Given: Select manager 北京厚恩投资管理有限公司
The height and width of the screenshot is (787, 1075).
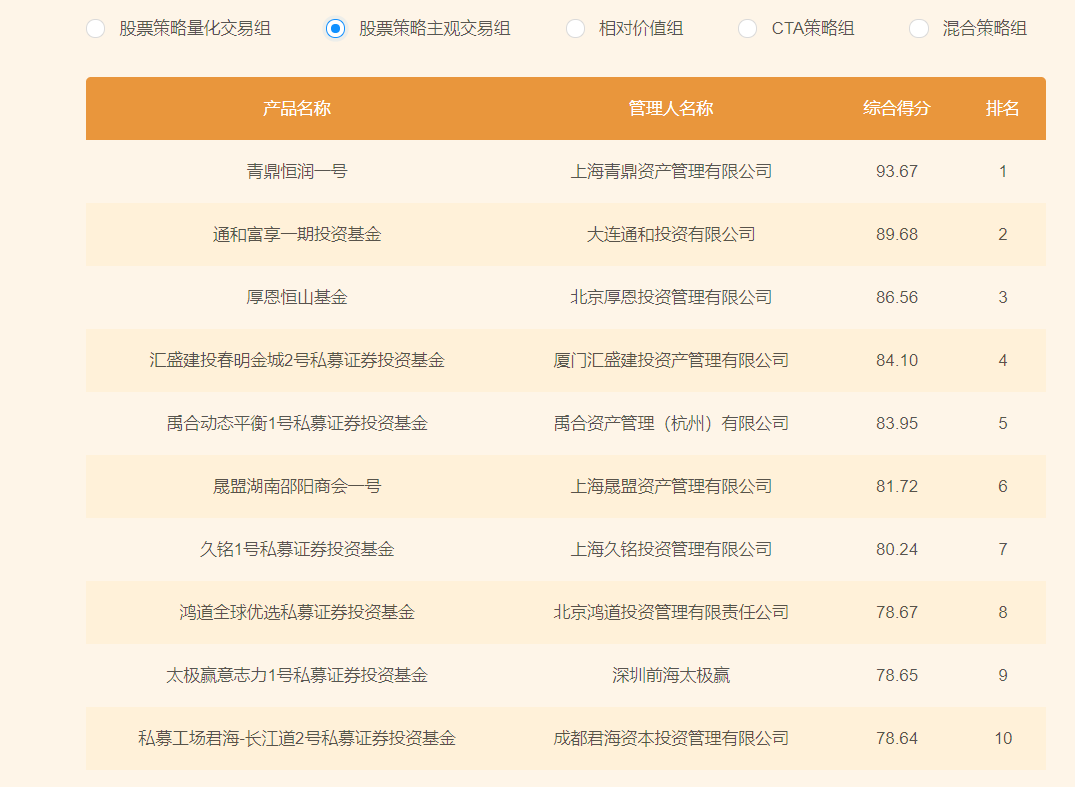Looking at the screenshot, I should pos(671,298).
